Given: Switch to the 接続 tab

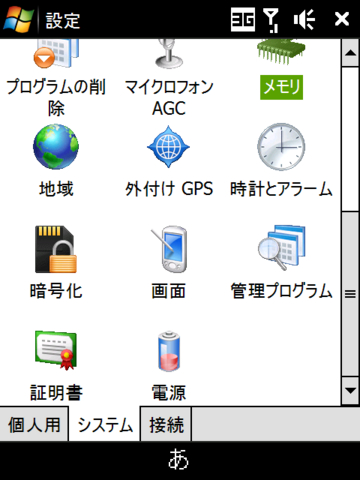Looking at the screenshot, I should point(166,424).
